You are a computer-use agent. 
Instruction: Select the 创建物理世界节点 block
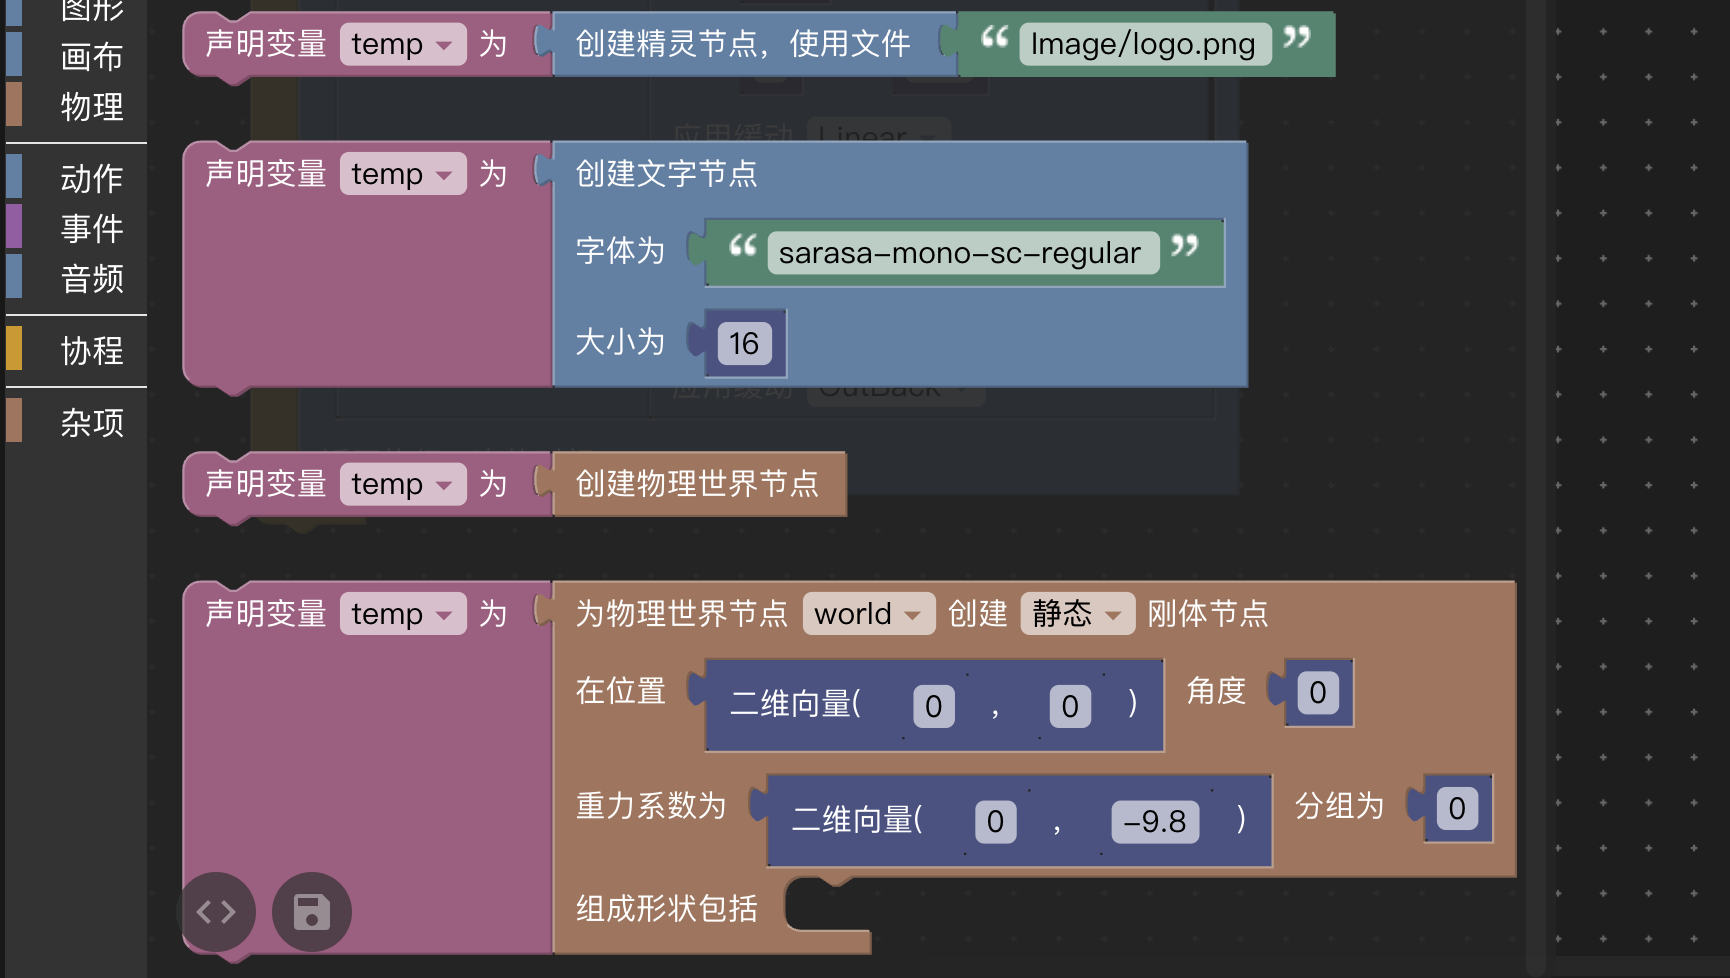[x=697, y=484]
